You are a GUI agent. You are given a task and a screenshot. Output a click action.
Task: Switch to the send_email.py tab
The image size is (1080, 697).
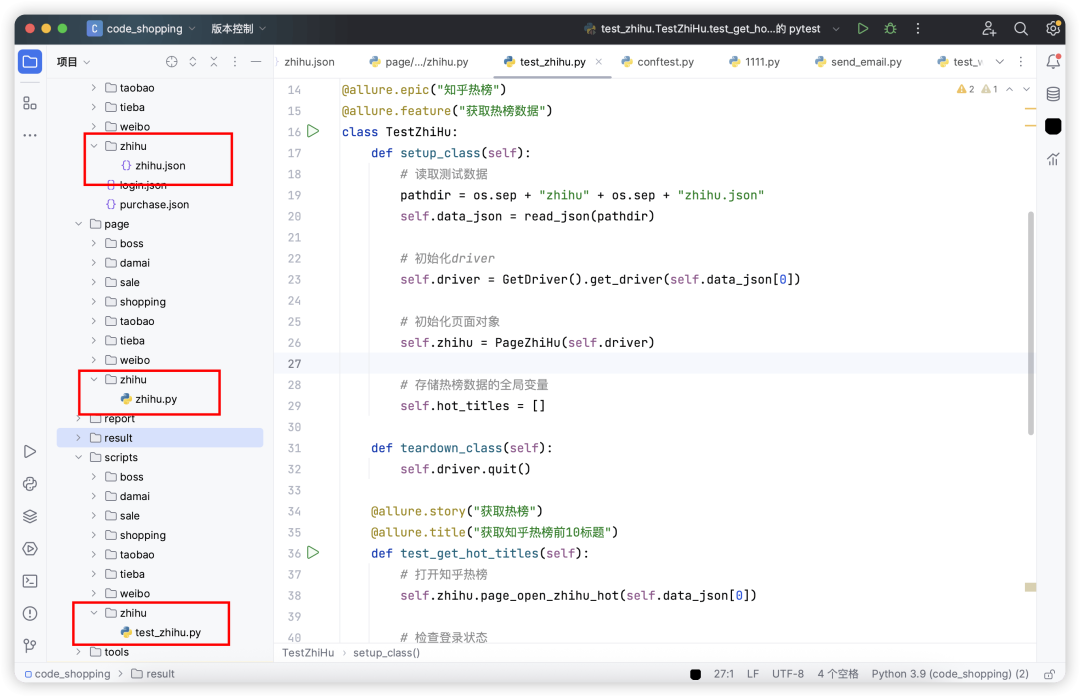click(x=858, y=62)
